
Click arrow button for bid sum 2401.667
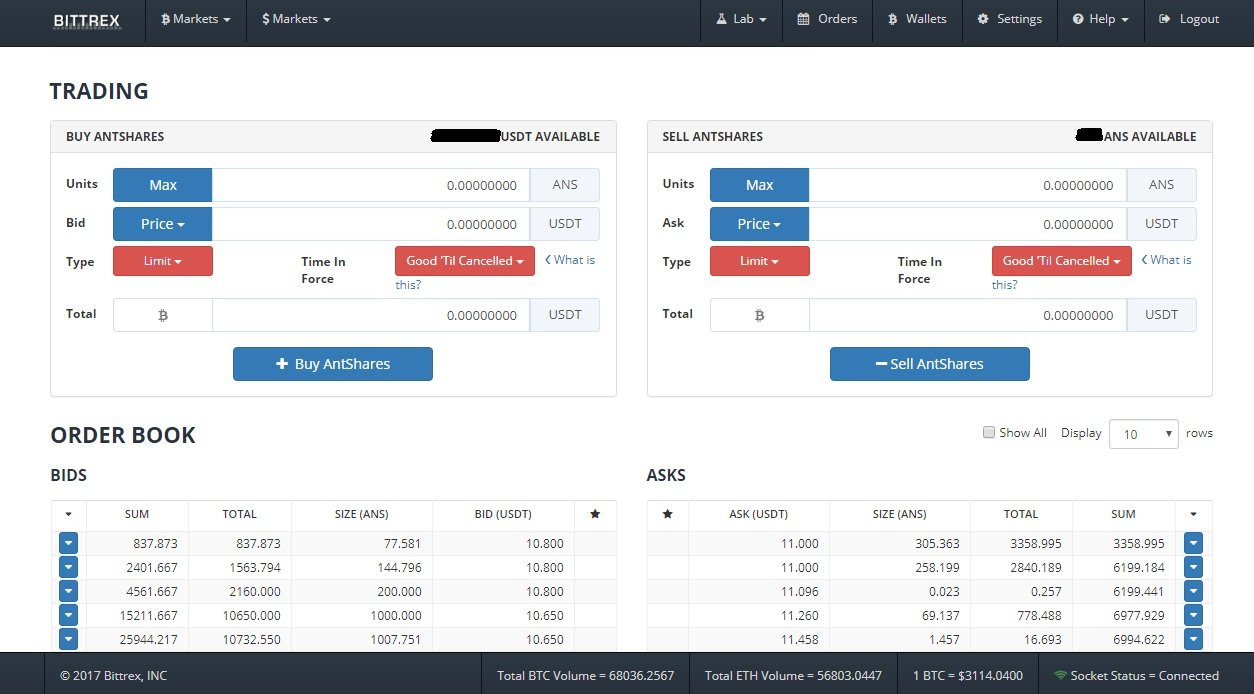click(x=68, y=567)
